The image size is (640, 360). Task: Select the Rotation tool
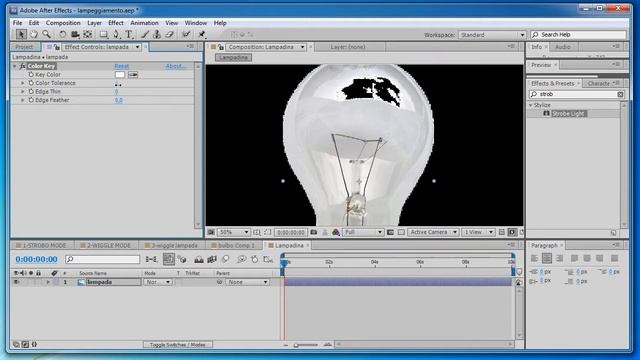click(x=62, y=35)
